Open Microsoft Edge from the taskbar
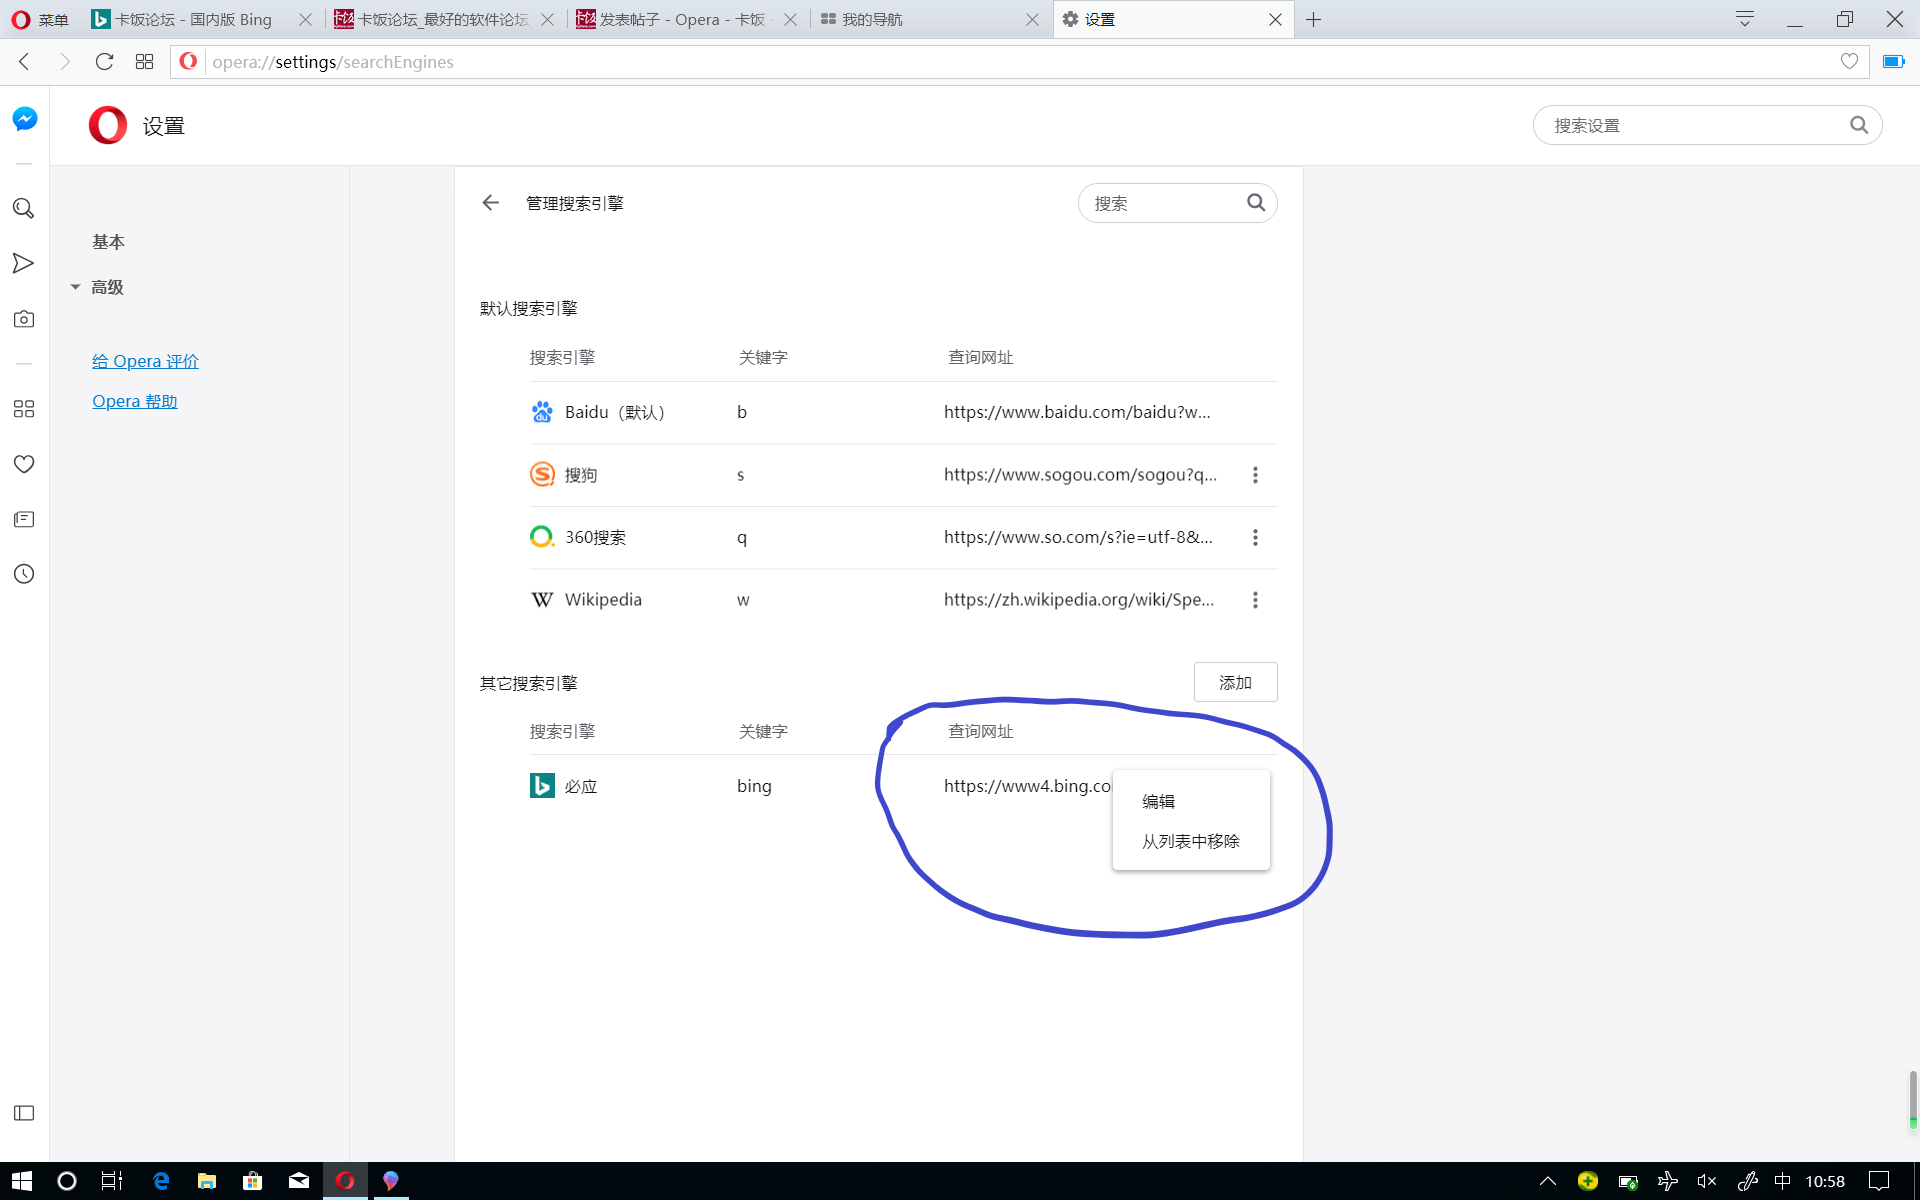The image size is (1920, 1200). point(160,1181)
